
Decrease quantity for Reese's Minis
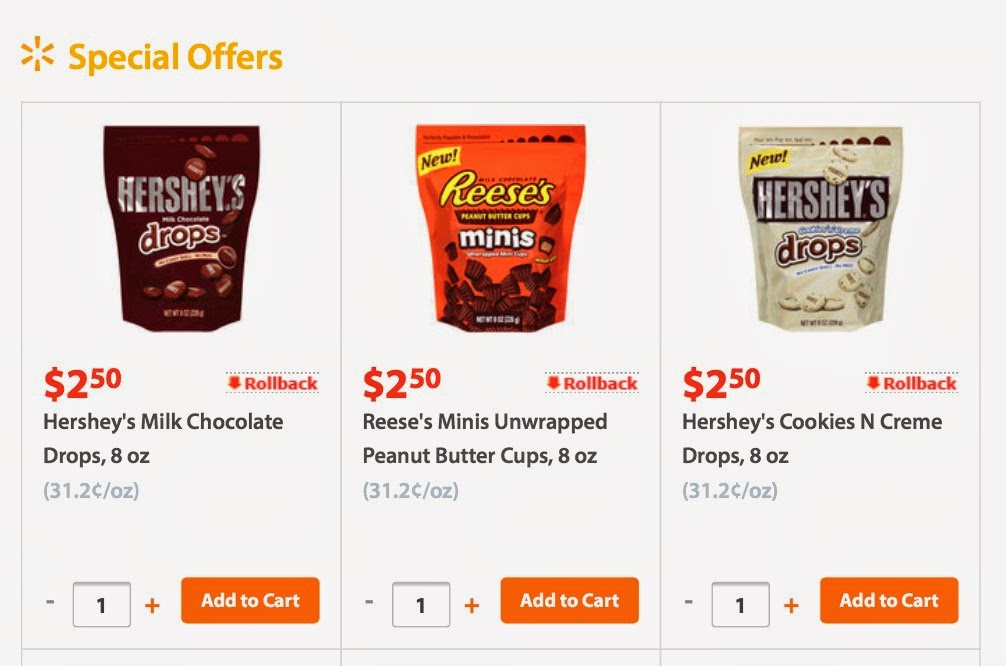[369, 603]
